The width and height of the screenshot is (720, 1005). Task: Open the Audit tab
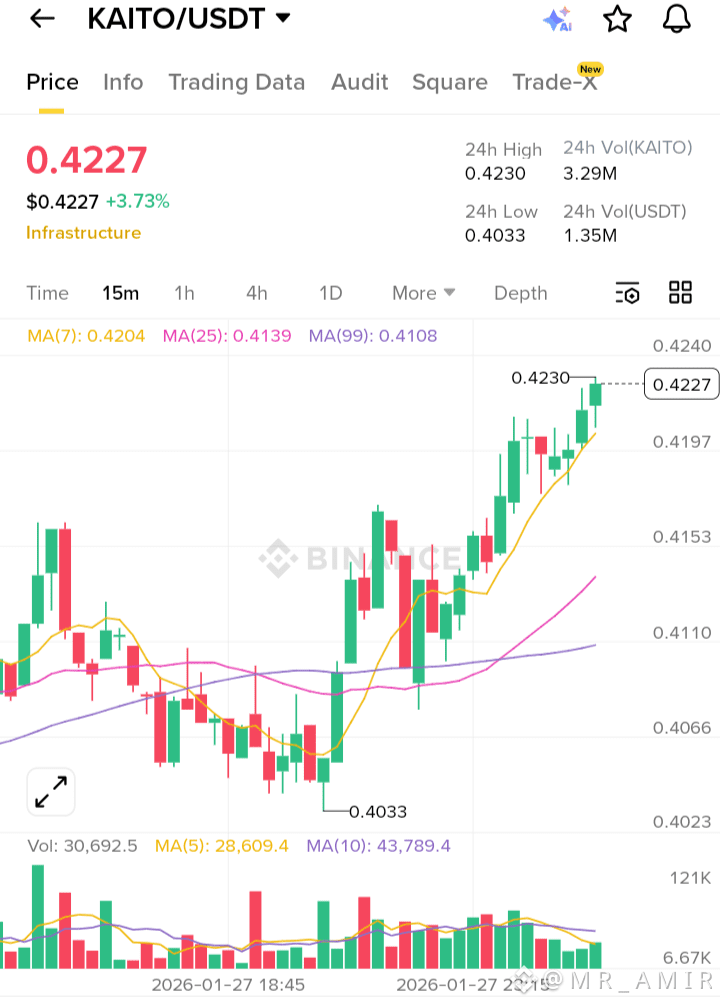[360, 82]
